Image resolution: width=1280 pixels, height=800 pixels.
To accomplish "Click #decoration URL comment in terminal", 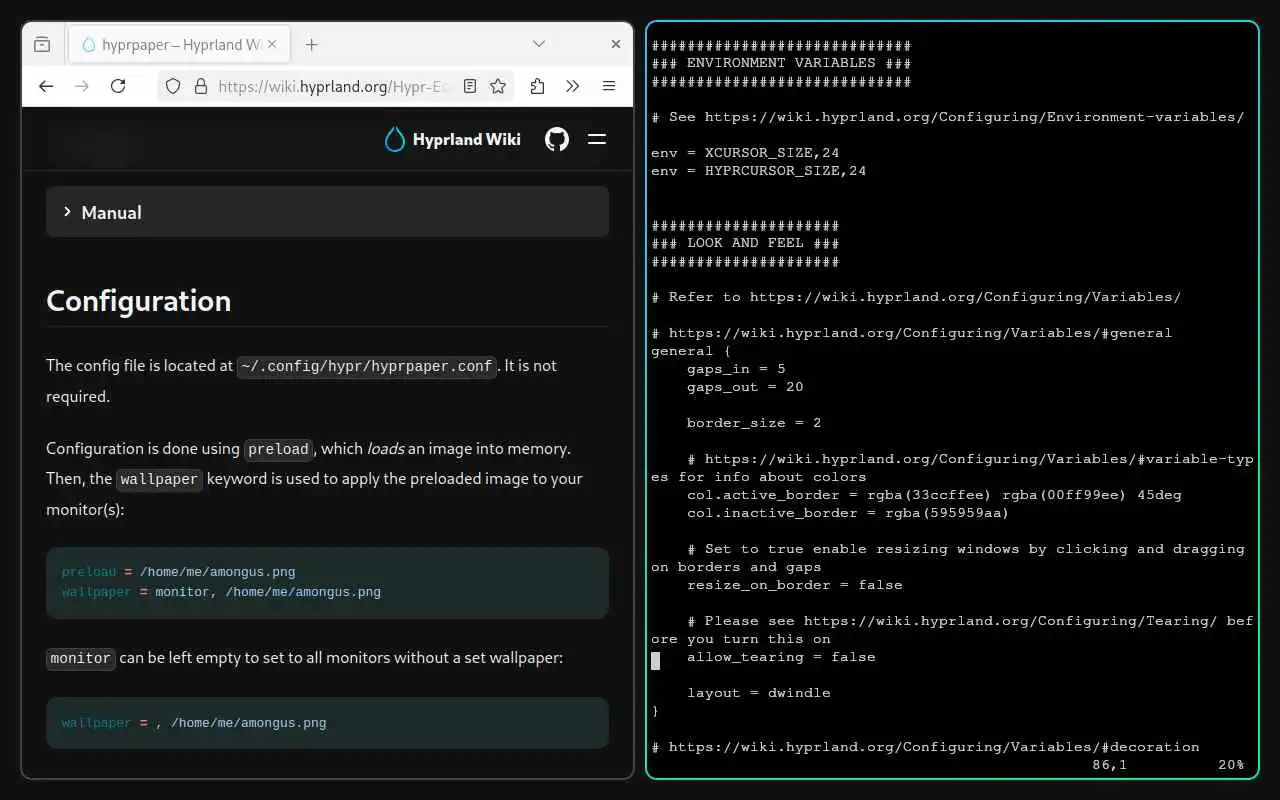I will coord(925,747).
